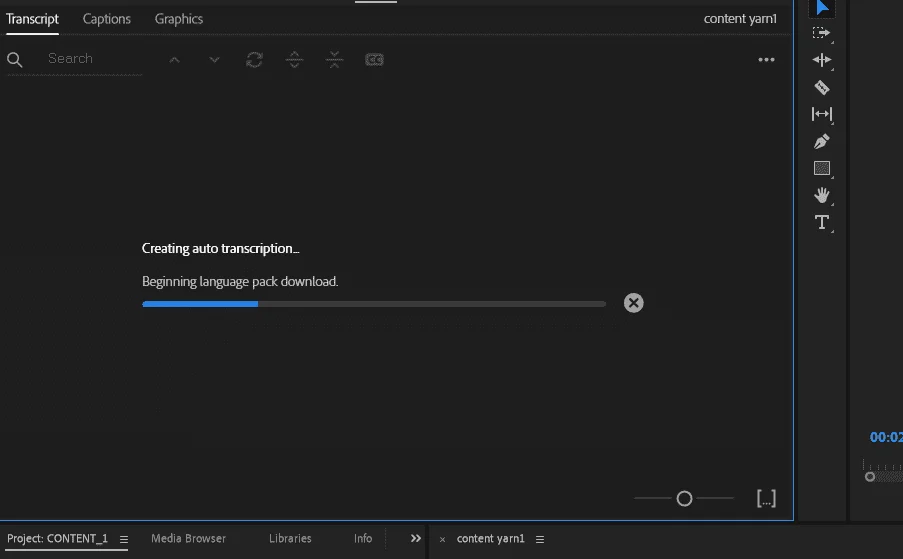Open the Libraries tab

290,539
